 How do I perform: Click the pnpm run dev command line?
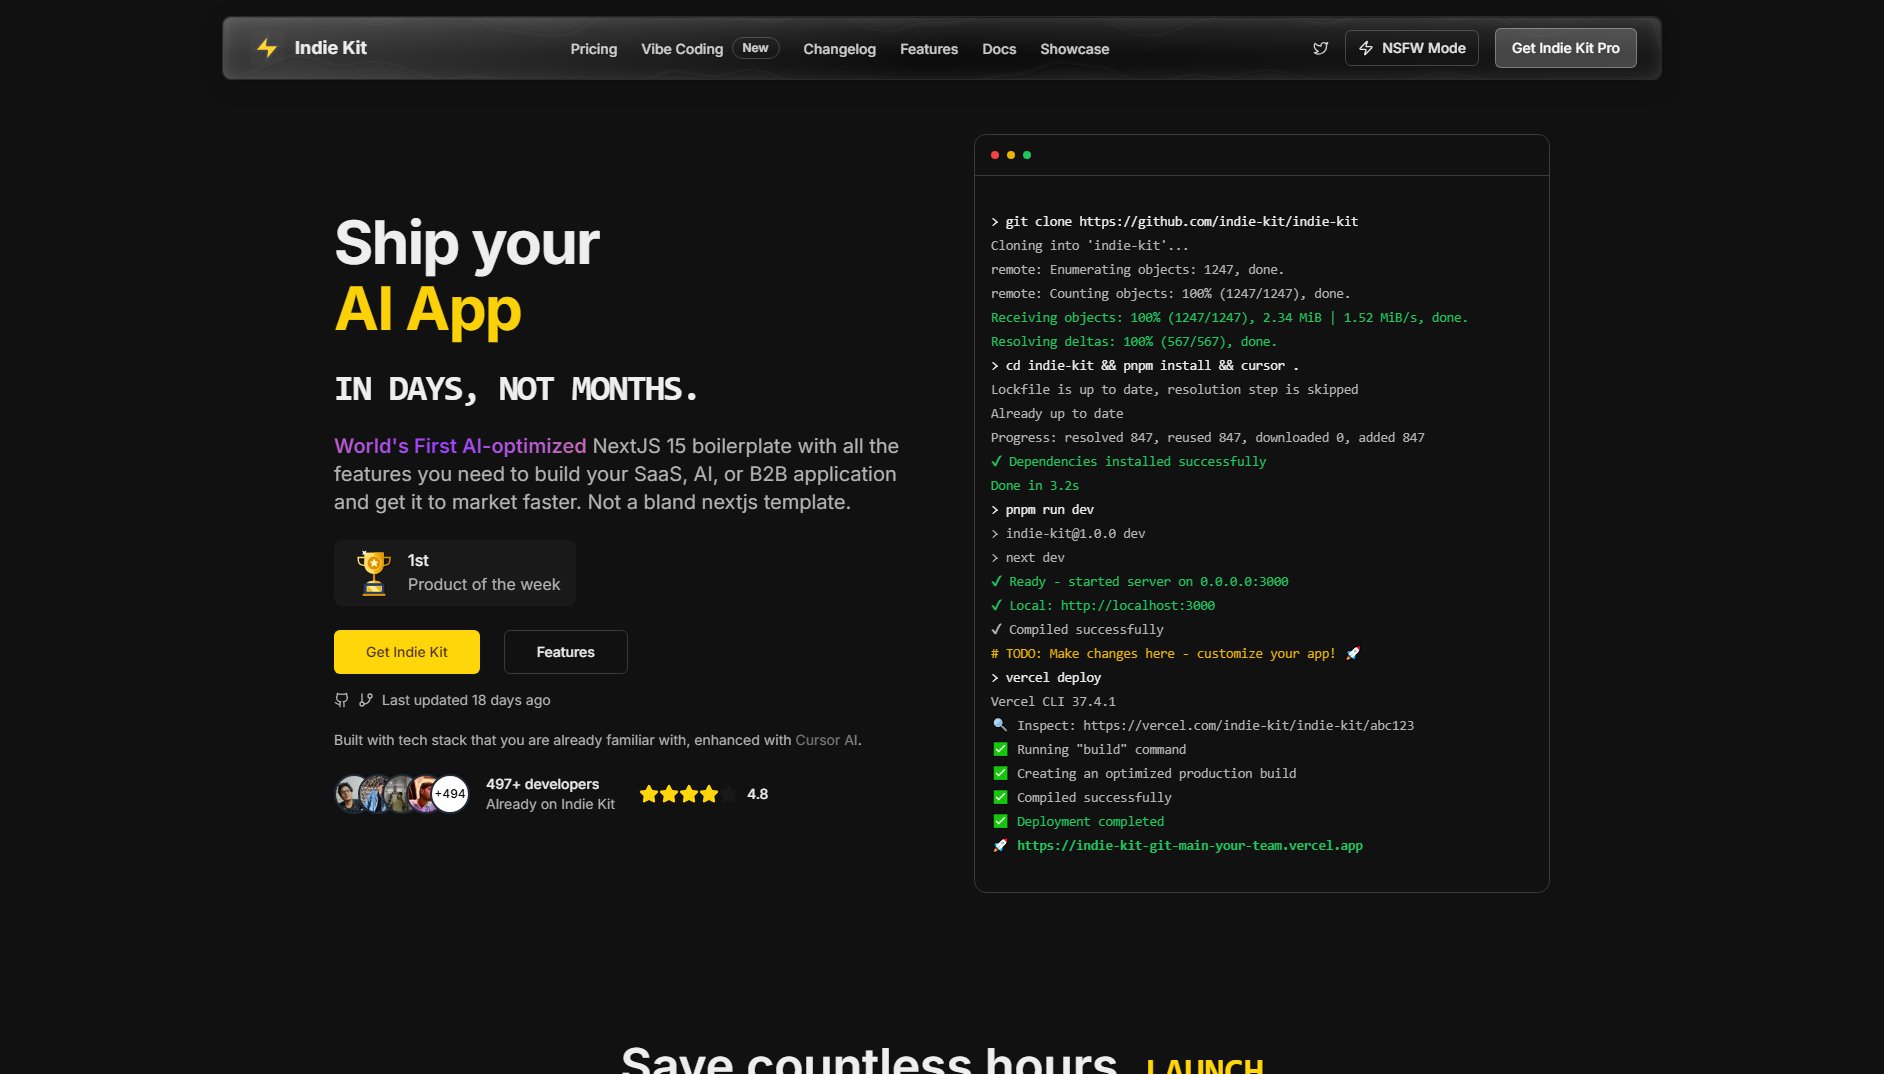pos(1042,509)
